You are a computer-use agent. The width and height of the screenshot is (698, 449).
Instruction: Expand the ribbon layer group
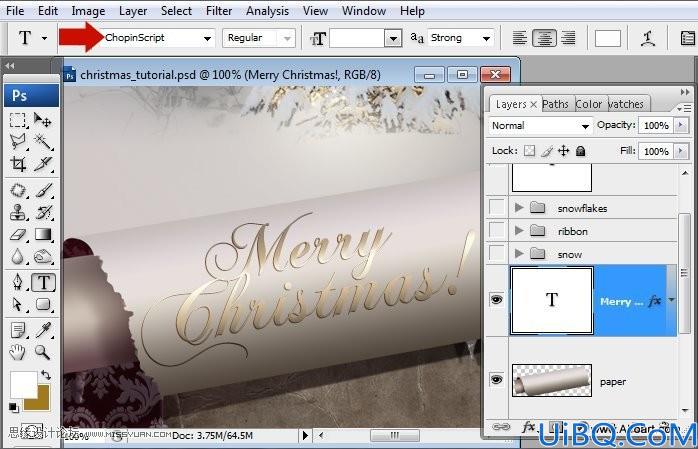tap(519, 231)
